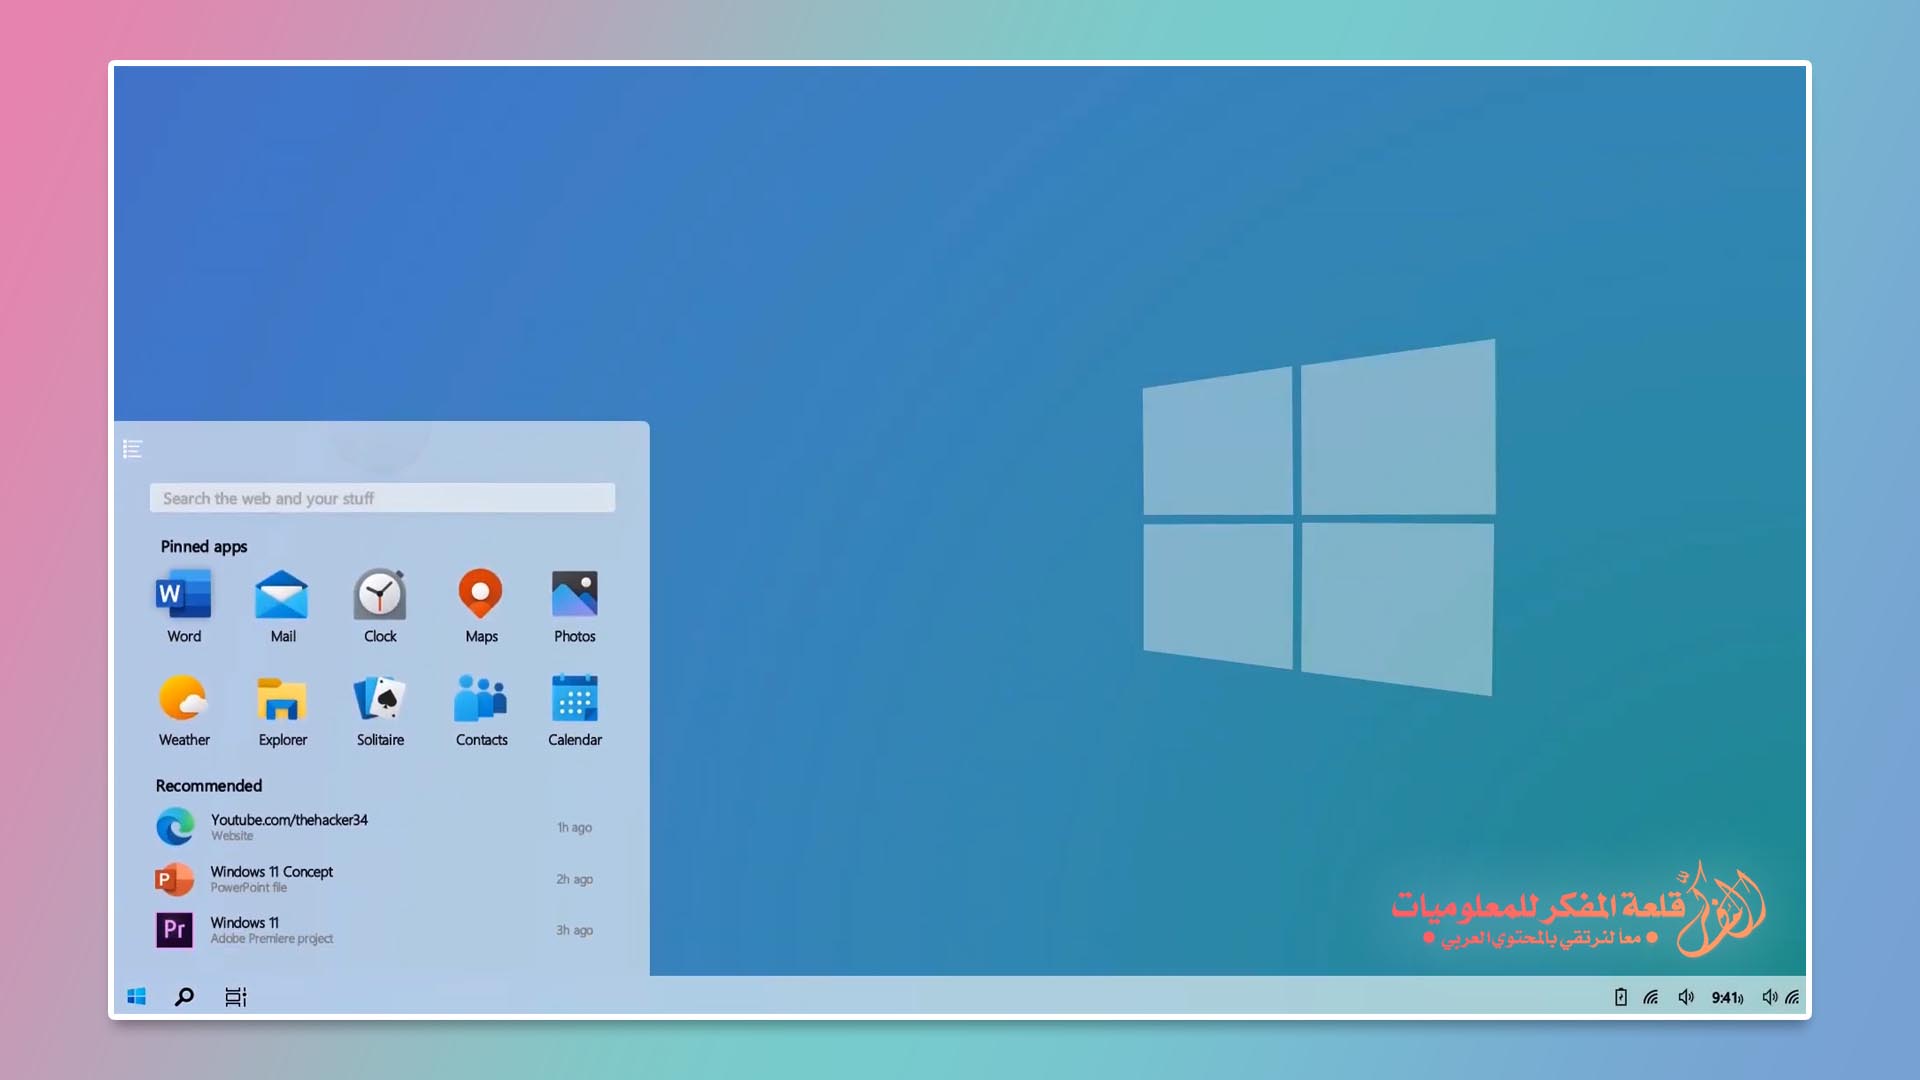Click the network status indicator icon
Image resolution: width=1920 pixels, height=1080 pixels.
[1652, 997]
